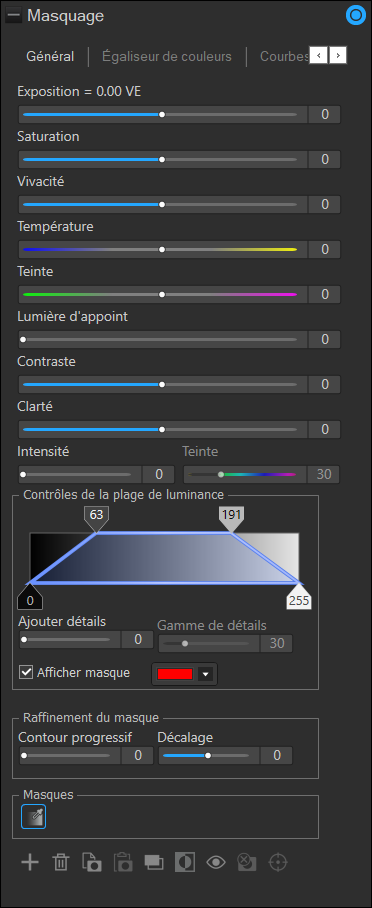Click the target crosshair icon
The height and width of the screenshot is (908, 372).
pyautogui.click(x=278, y=862)
